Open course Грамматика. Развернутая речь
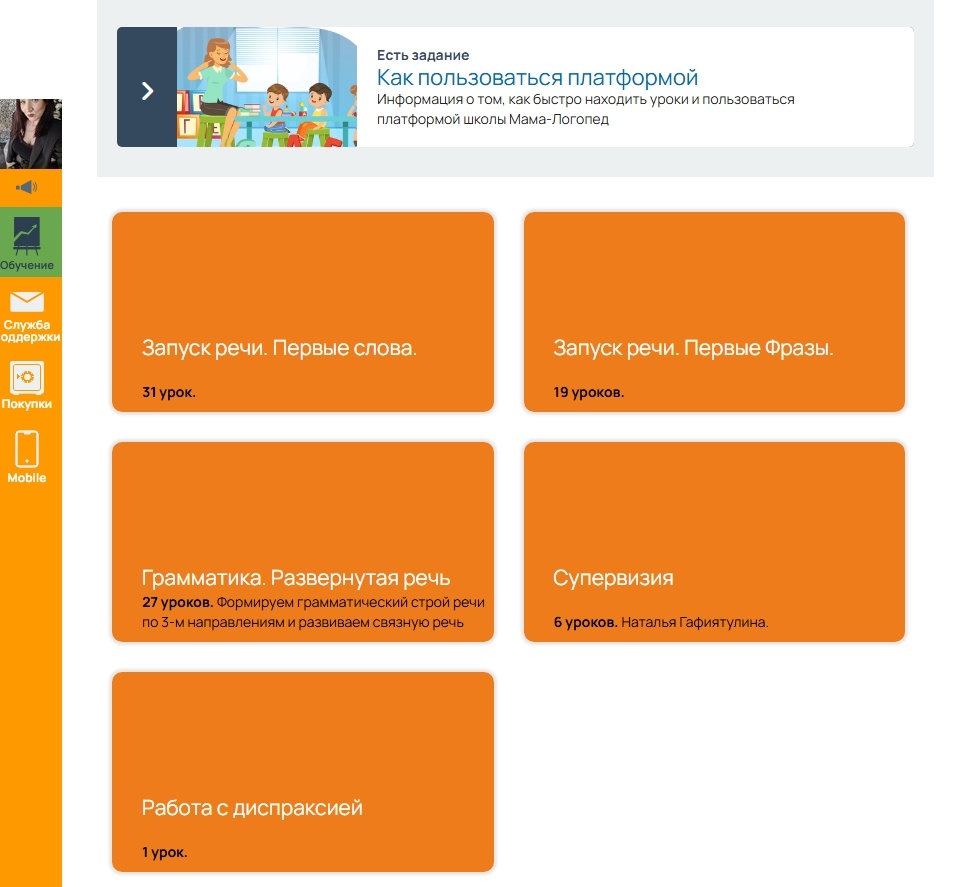963x887 pixels. 303,542
